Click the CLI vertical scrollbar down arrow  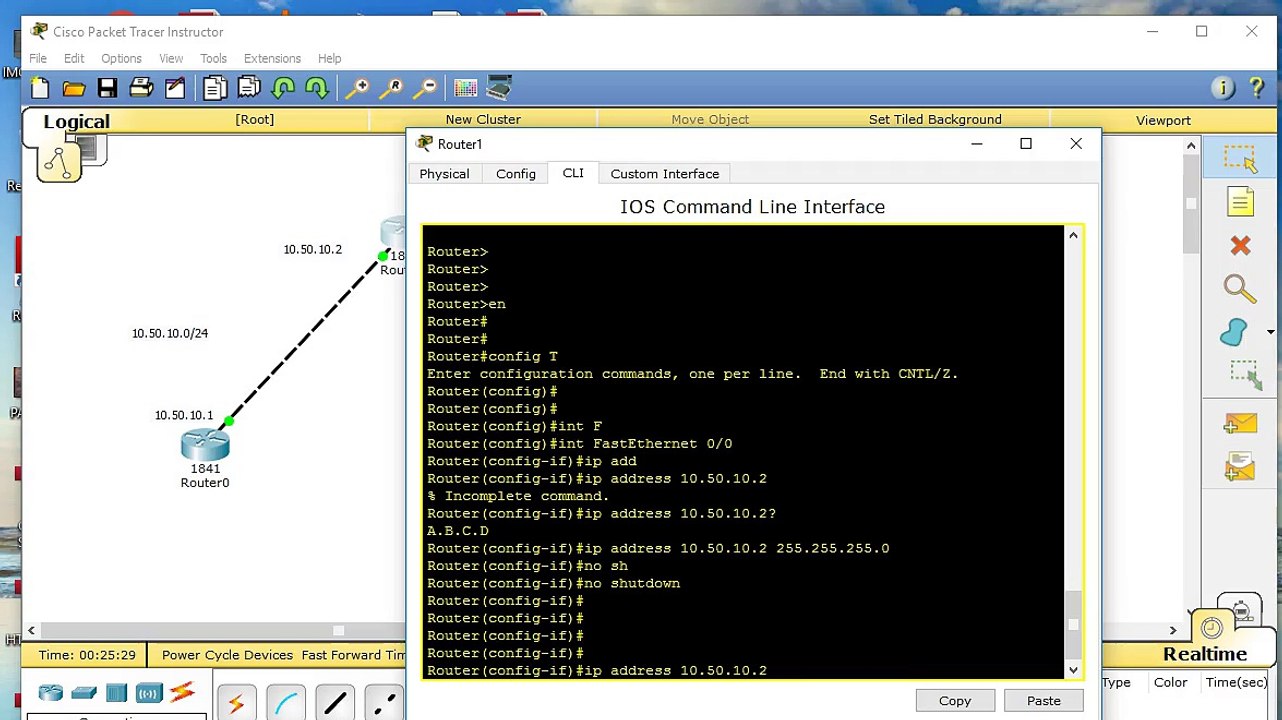coord(1073,670)
